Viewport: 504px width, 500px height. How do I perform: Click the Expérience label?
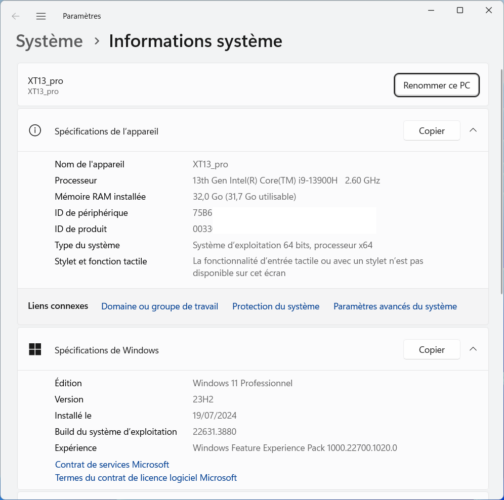click(76, 448)
